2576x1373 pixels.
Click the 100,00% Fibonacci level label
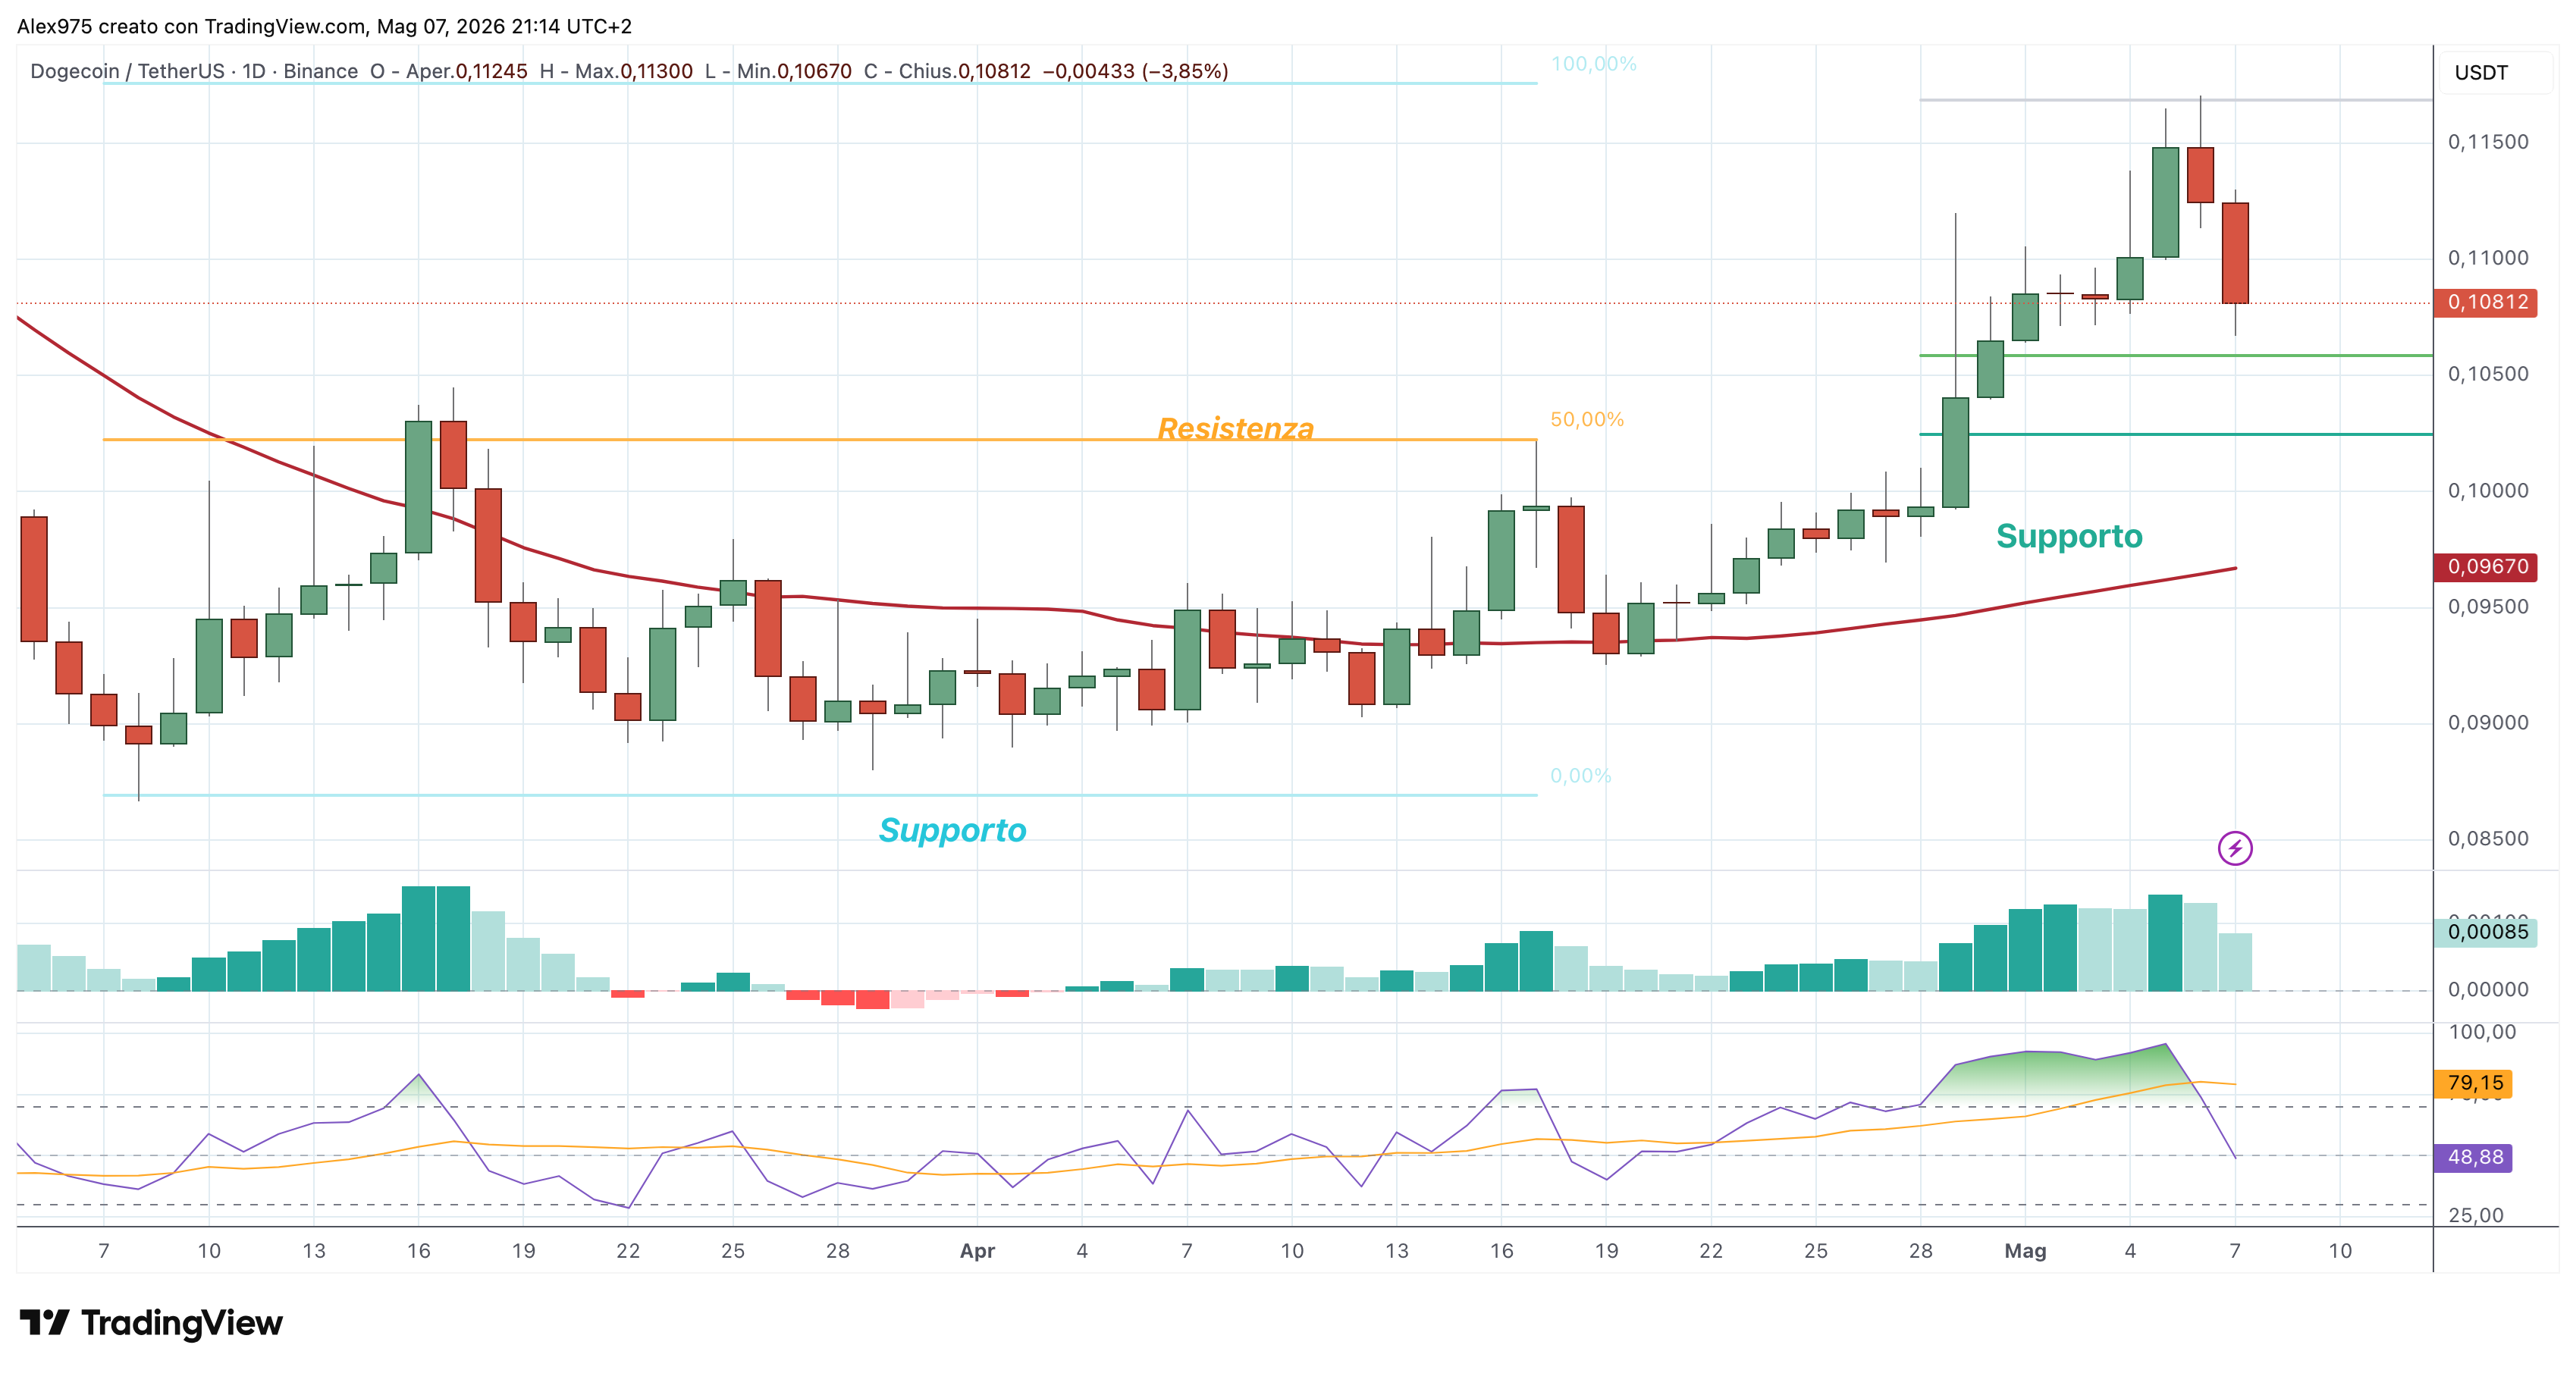click(1593, 64)
